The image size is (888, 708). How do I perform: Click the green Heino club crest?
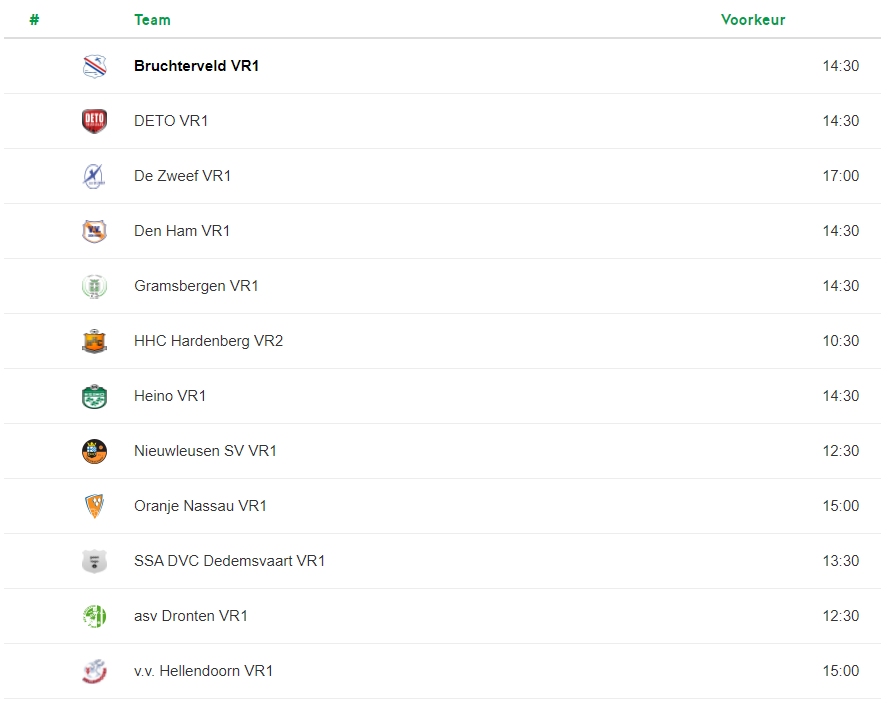click(x=94, y=396)
